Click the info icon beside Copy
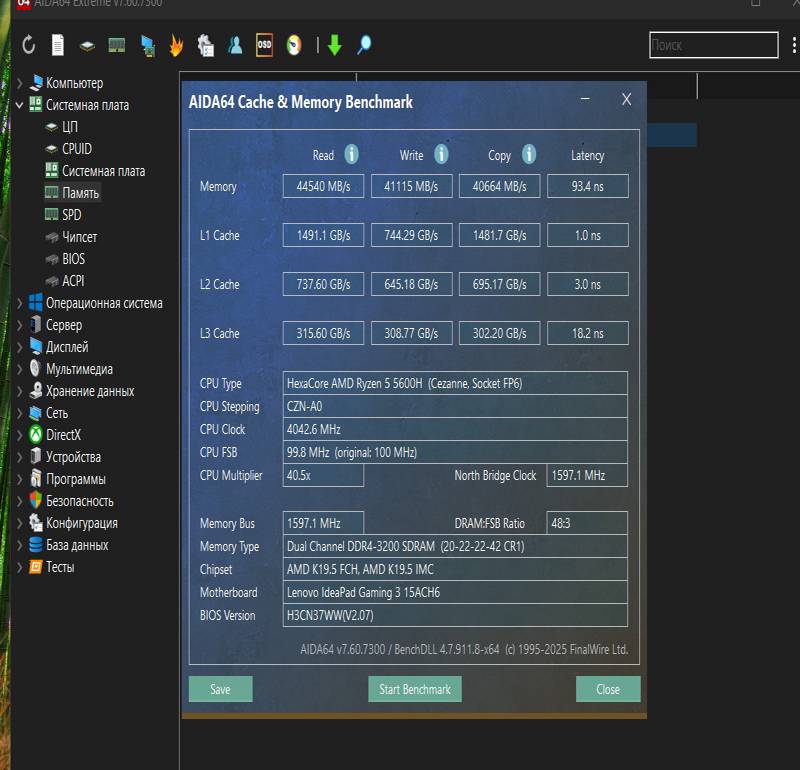 (x=528, y=154)
